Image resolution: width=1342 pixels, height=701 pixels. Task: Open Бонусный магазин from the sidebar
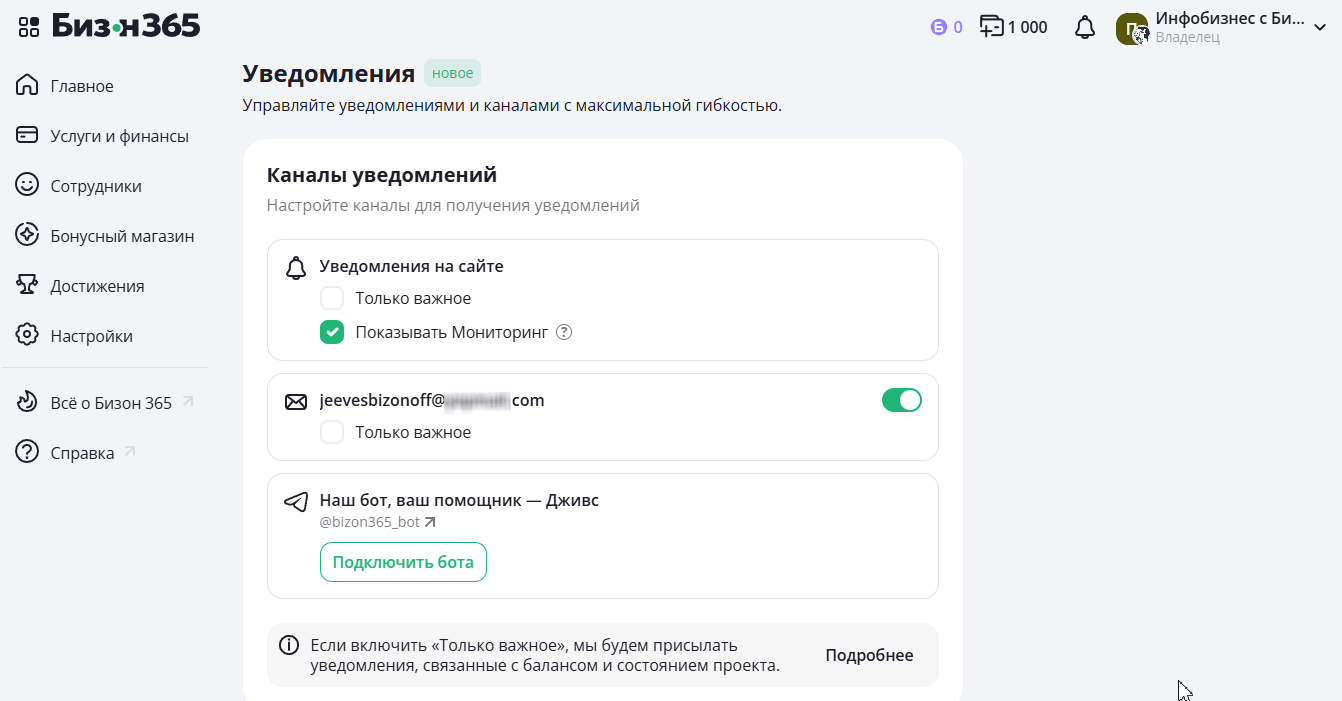[122, 236]
